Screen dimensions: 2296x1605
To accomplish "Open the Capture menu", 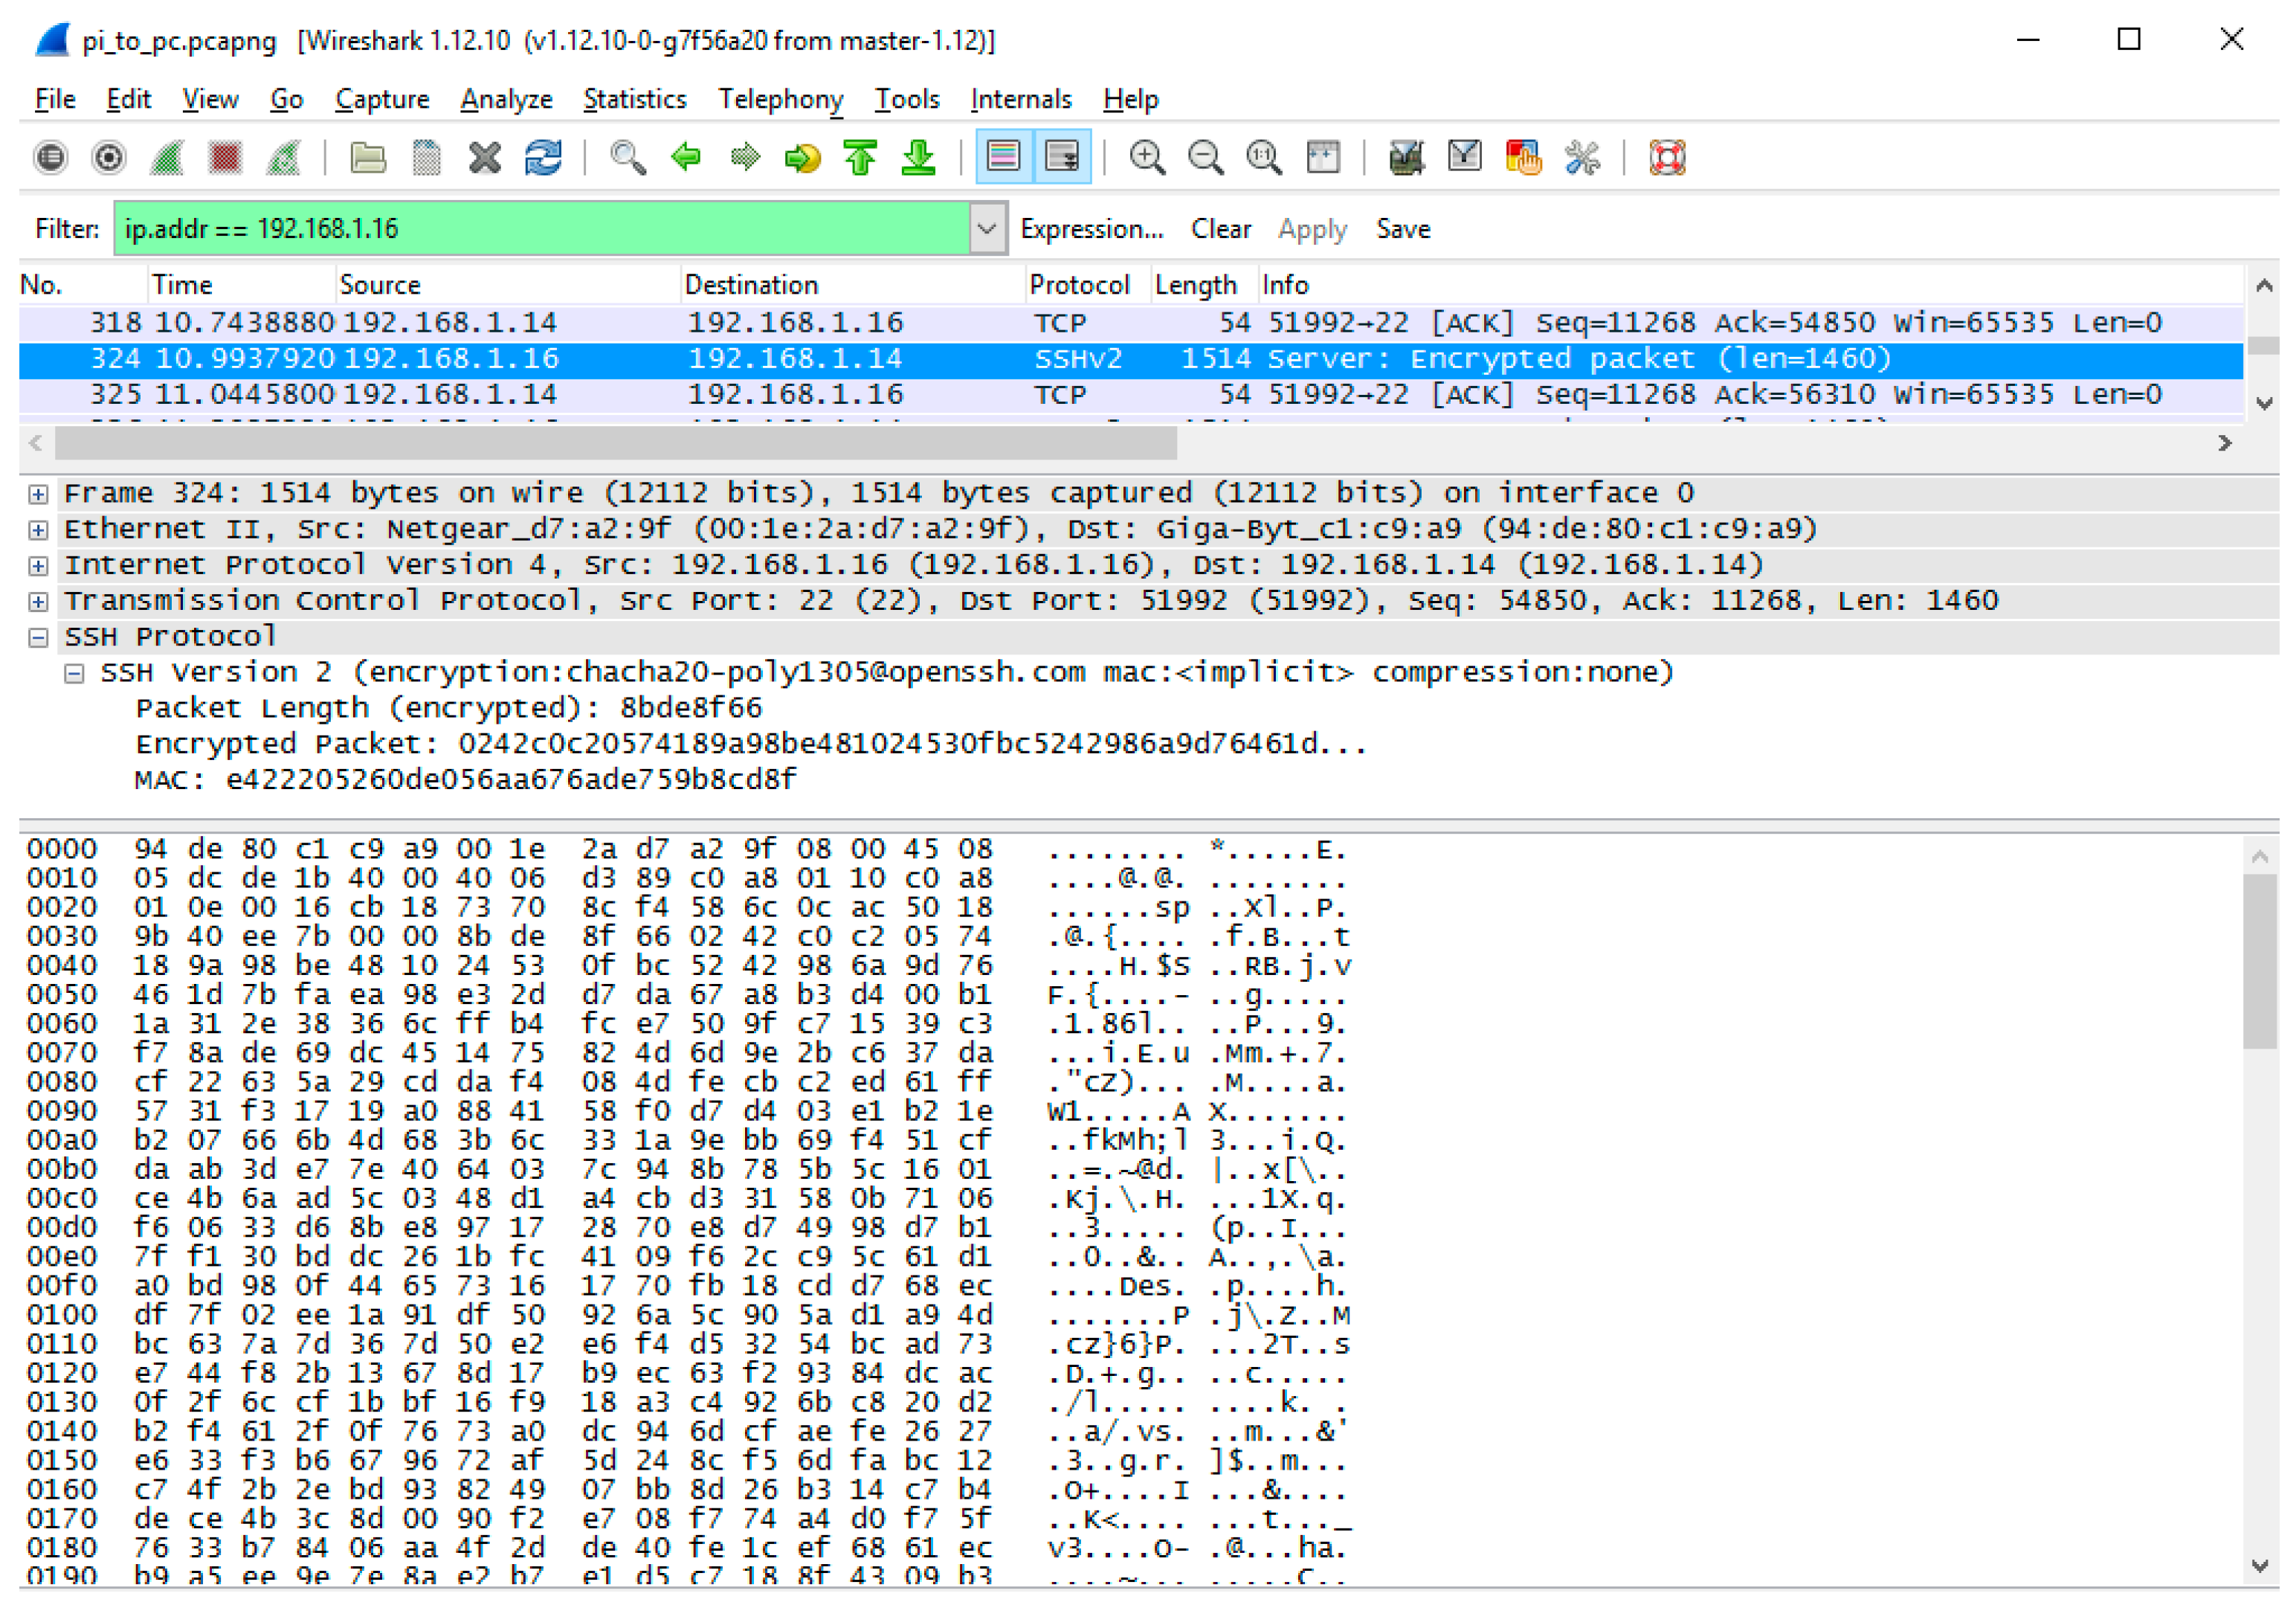I will point(382,99).
